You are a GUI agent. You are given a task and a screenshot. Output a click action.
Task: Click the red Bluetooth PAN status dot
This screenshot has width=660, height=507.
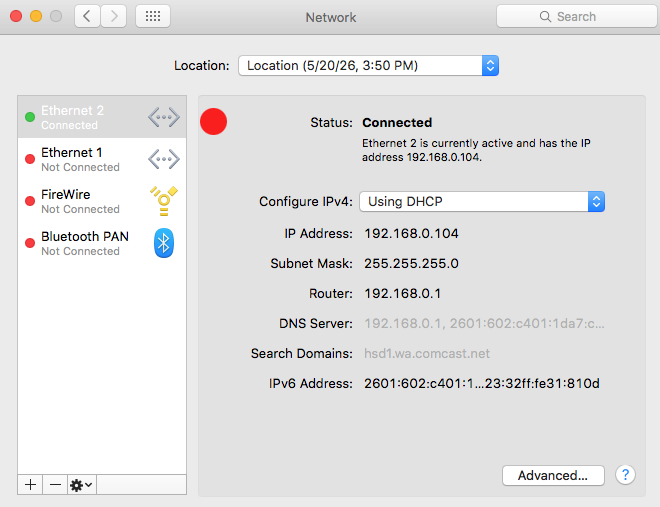coord(30,243)
